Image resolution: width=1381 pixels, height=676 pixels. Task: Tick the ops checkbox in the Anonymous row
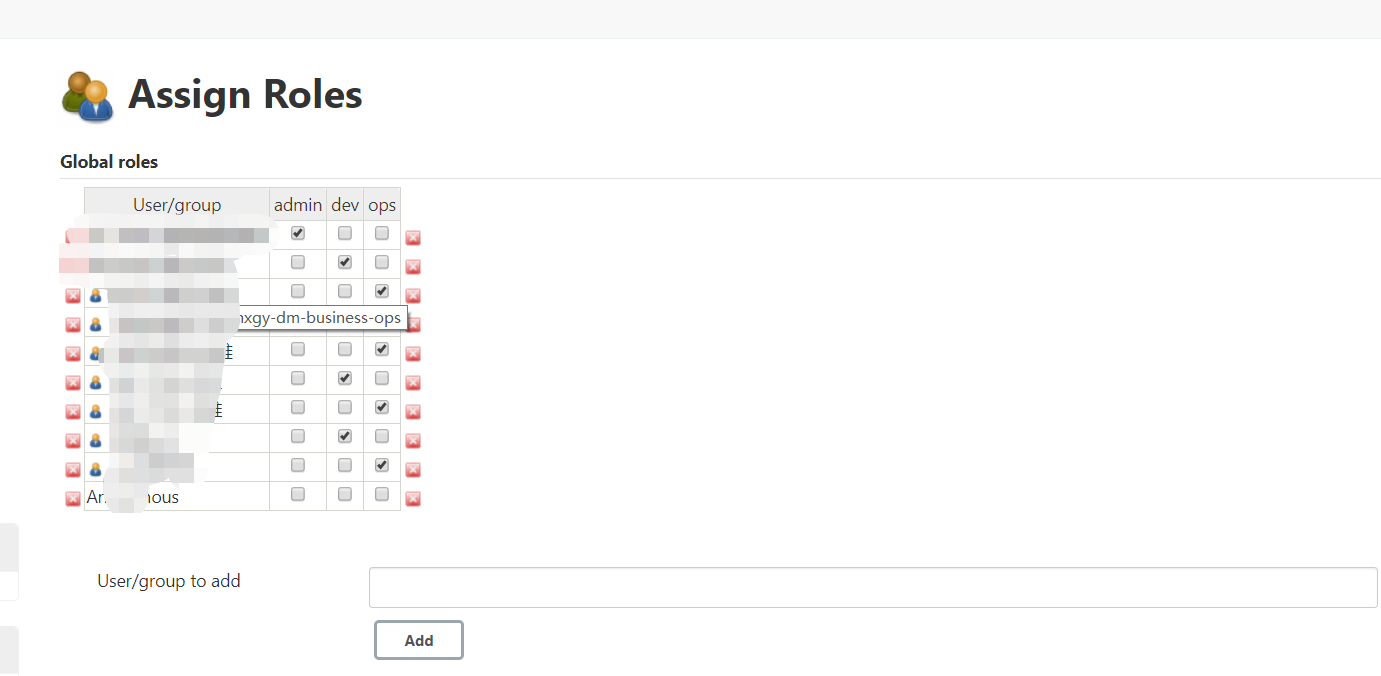tap(382, 494)
